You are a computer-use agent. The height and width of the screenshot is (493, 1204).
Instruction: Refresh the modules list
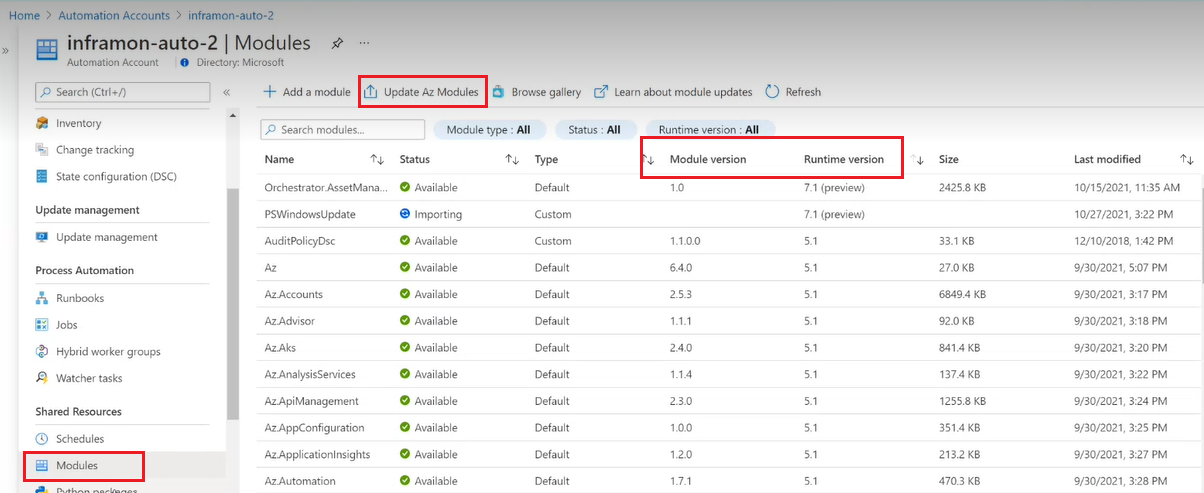tap(793, 92)
